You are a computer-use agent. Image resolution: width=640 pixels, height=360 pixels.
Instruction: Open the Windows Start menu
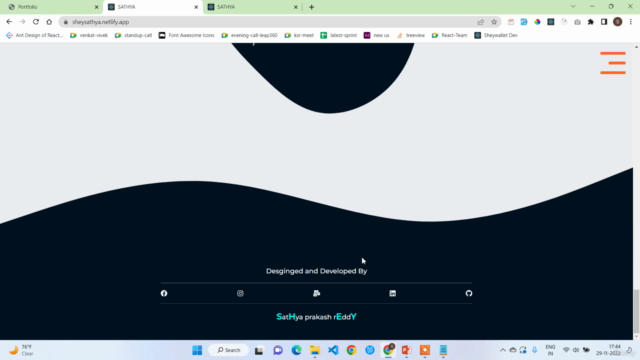pyautogui.click(x=197, y=350)
